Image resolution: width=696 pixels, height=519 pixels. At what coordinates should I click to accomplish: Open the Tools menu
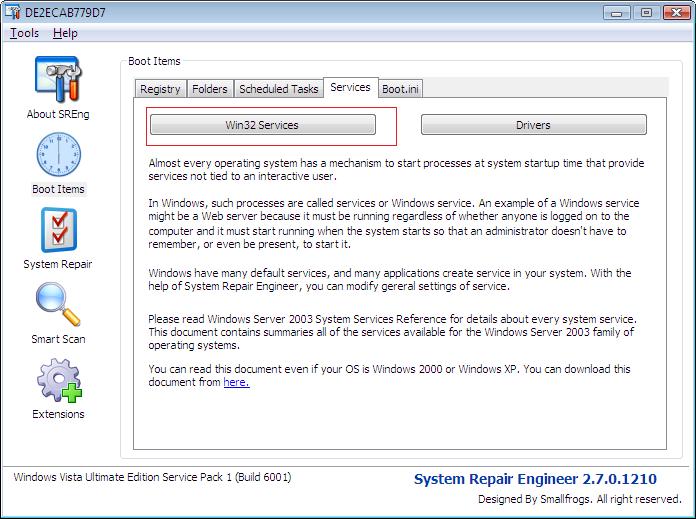pyautogui.click(x=24, y=33)
